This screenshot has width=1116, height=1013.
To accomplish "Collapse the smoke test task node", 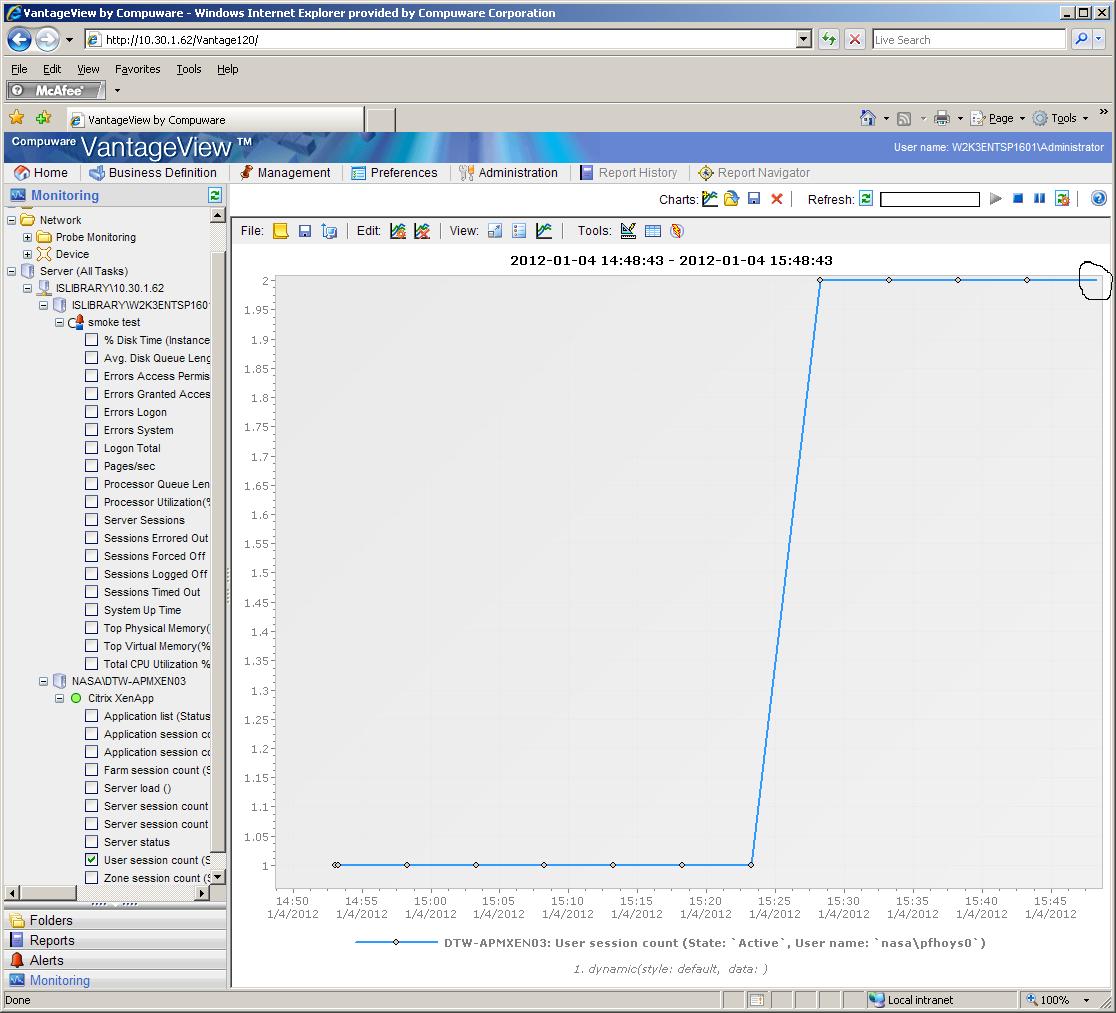I will click(59, 322).
